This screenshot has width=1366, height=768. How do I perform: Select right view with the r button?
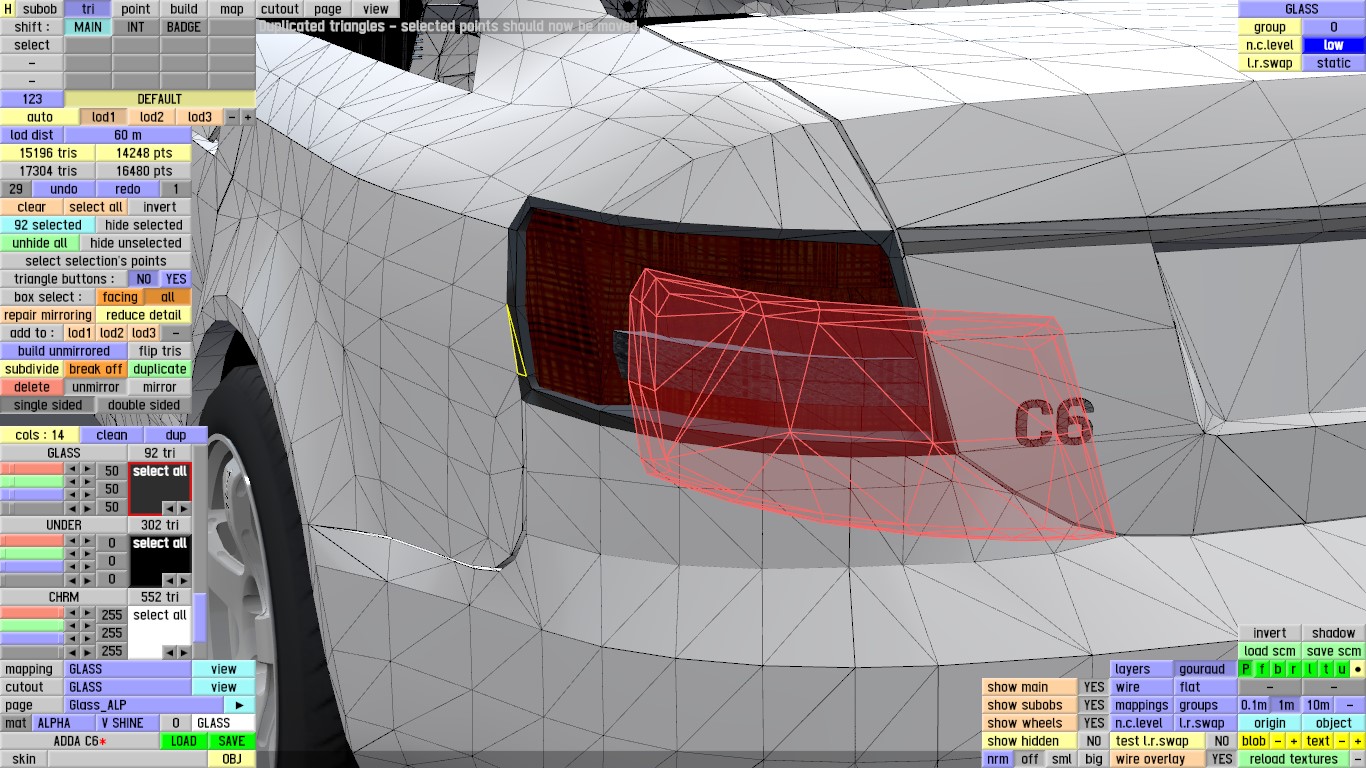point(1294,669)
